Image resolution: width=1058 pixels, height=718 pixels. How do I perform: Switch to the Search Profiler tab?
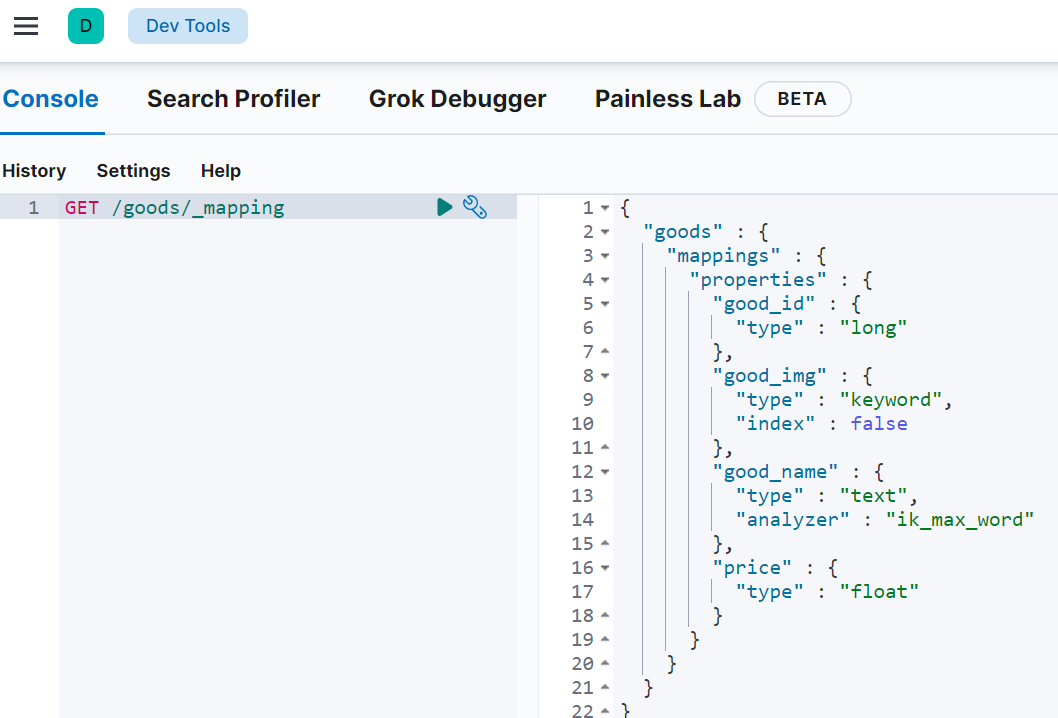[233, 99]
